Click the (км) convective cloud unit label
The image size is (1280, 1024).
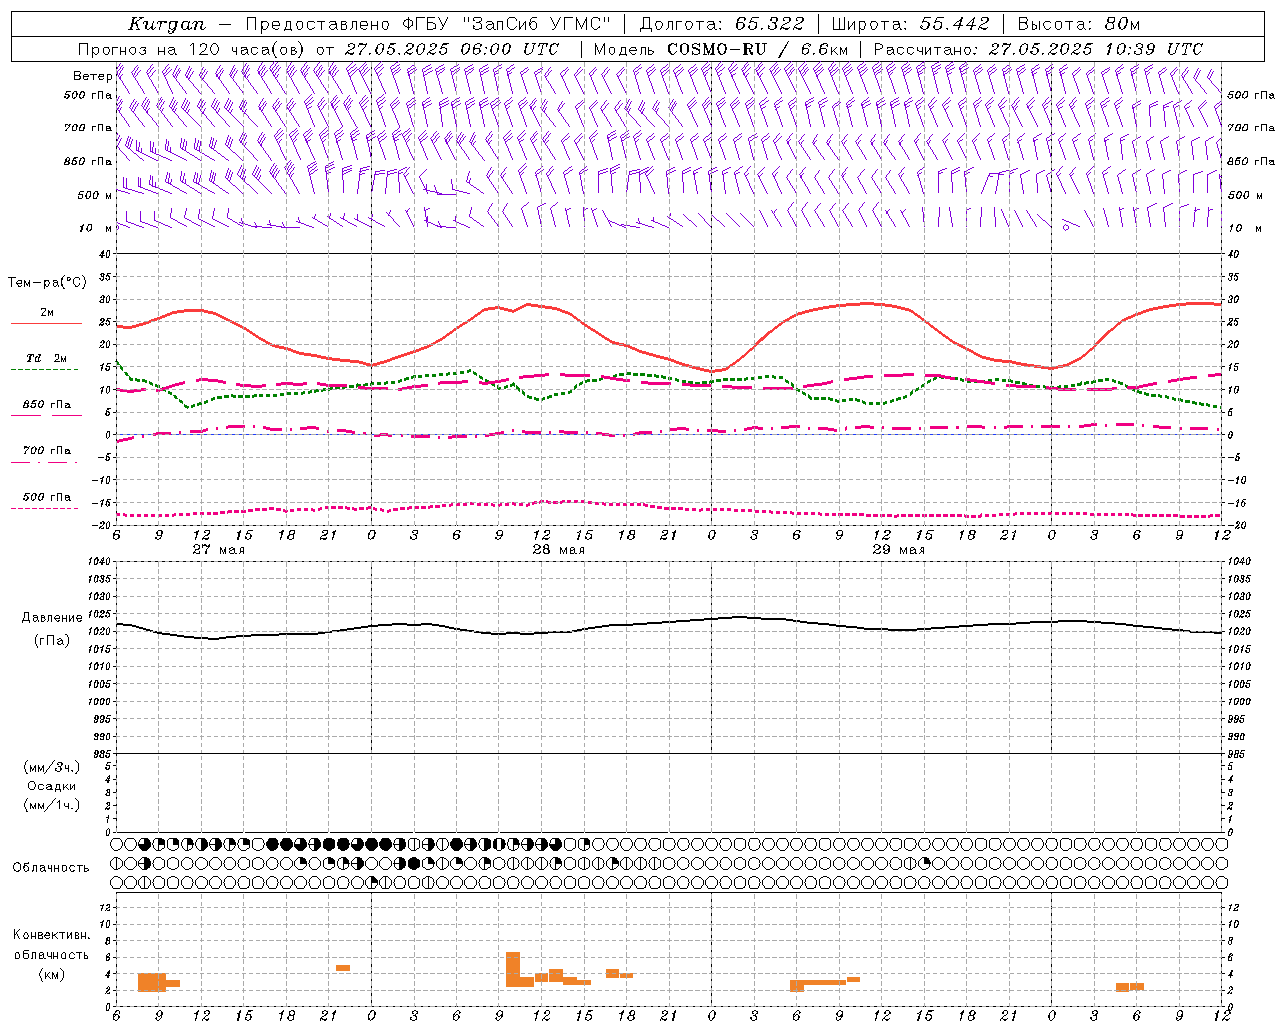pyautogui.click(x=51, y=974)
